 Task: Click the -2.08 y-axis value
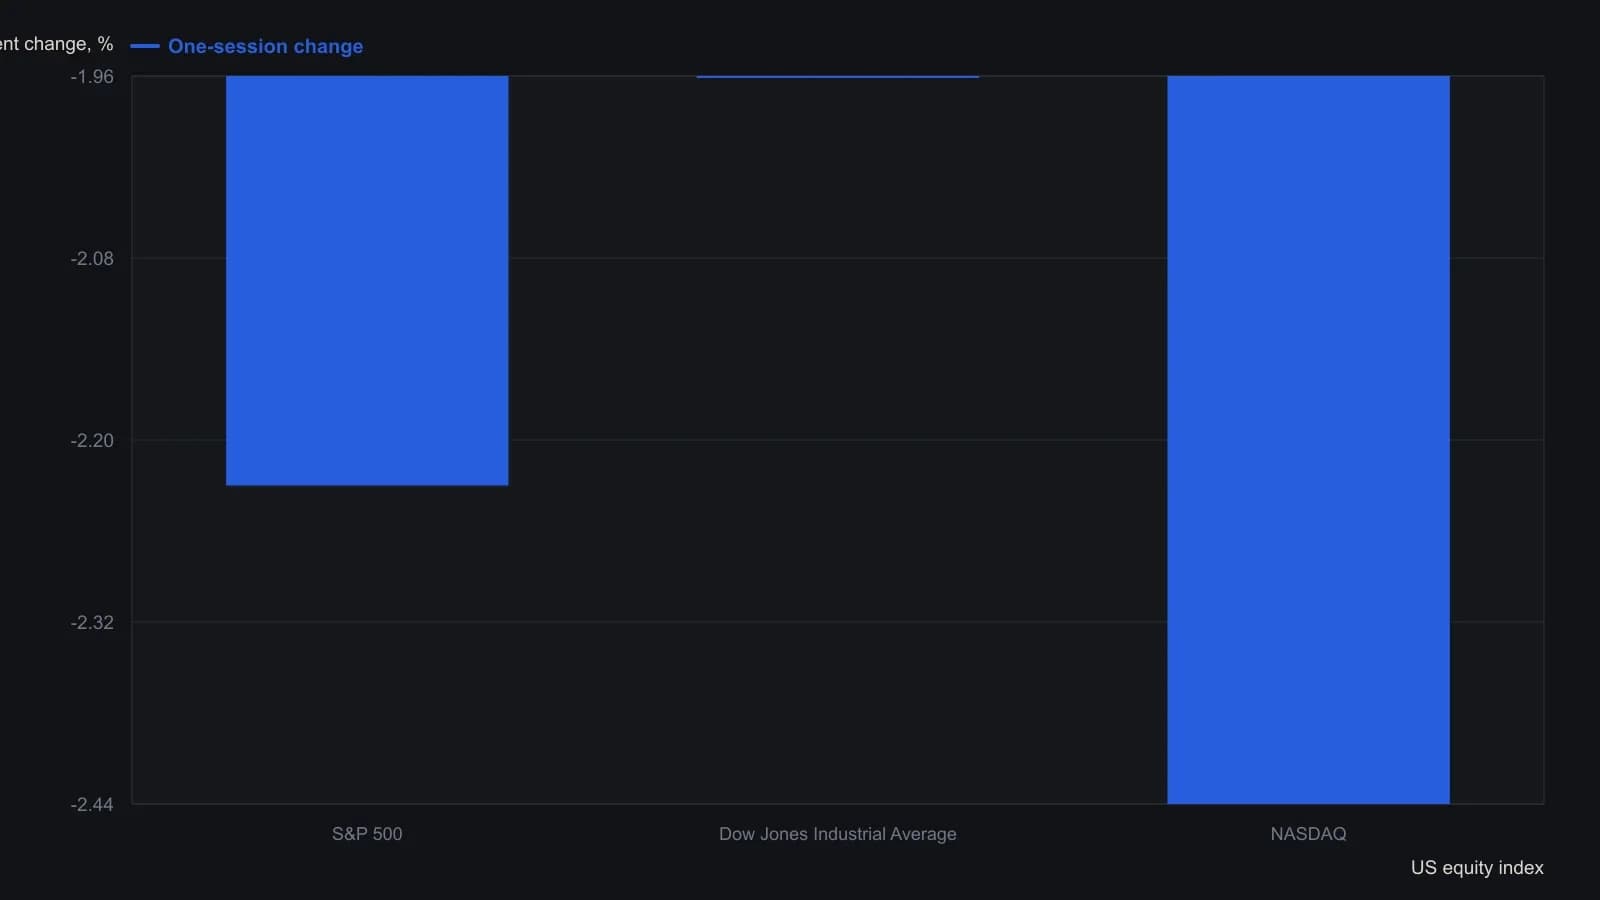click(x=92, y=259)
